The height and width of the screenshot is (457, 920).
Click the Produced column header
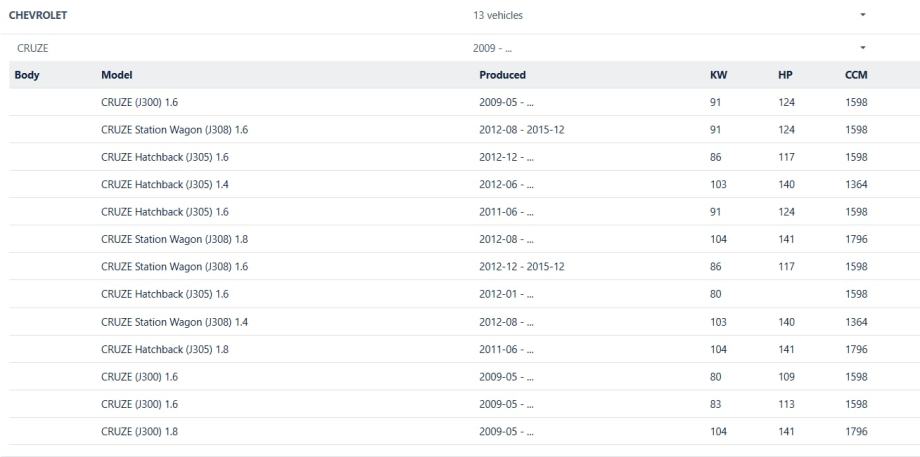click(502, 75)
